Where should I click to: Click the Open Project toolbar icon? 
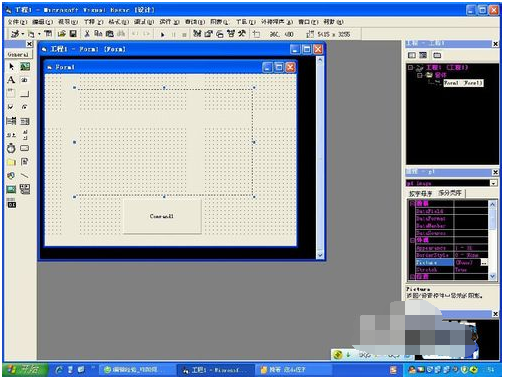point(62,33)
